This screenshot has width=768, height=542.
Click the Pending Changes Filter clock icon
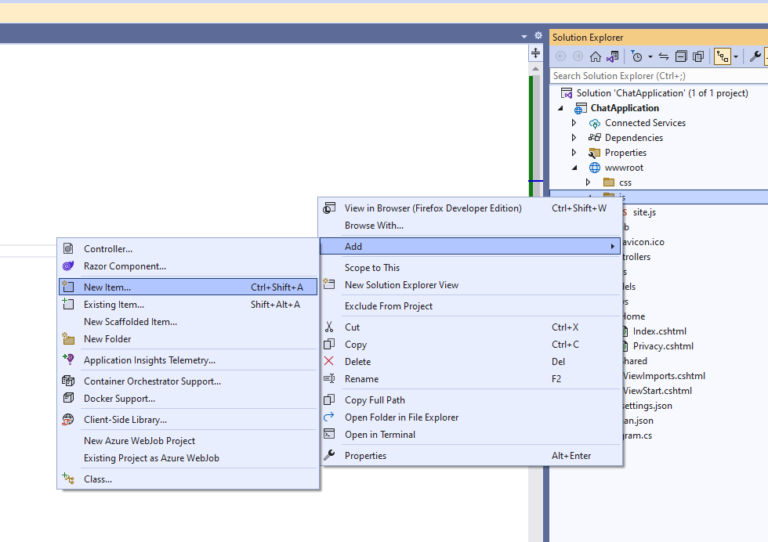pos(636,57)
